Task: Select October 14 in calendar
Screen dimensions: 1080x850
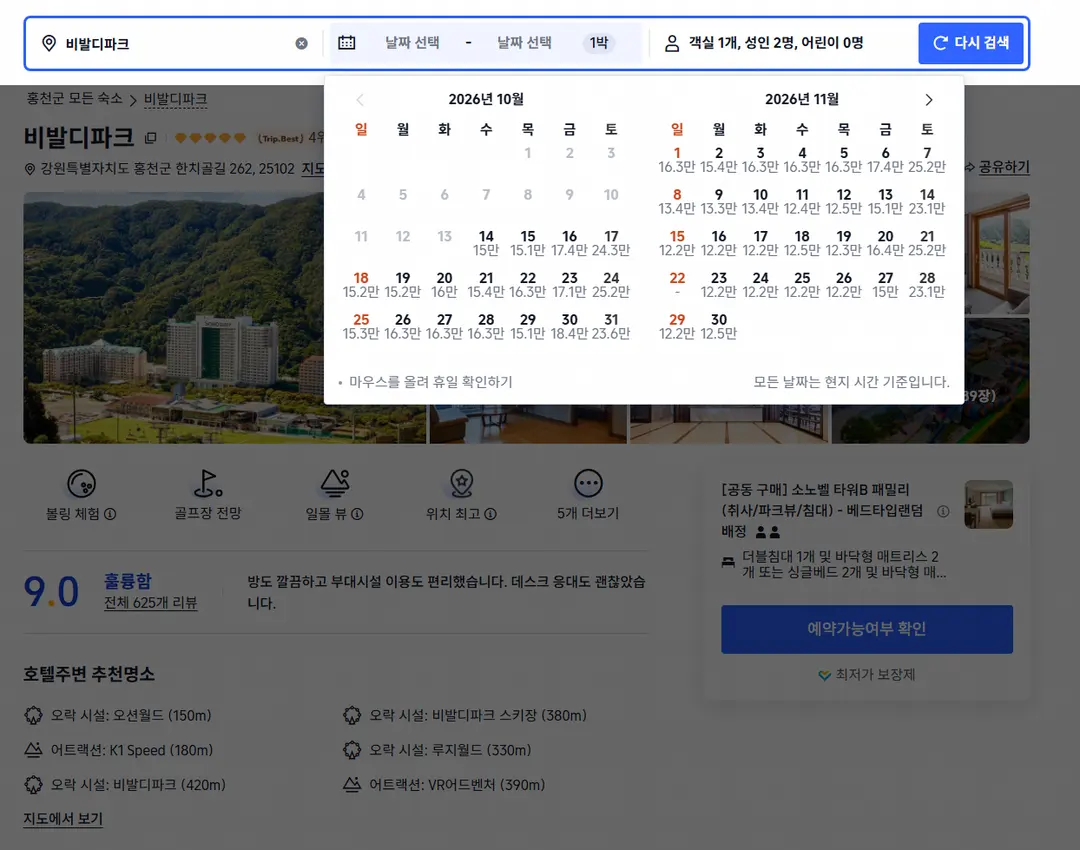Action: tap(486, 243)
